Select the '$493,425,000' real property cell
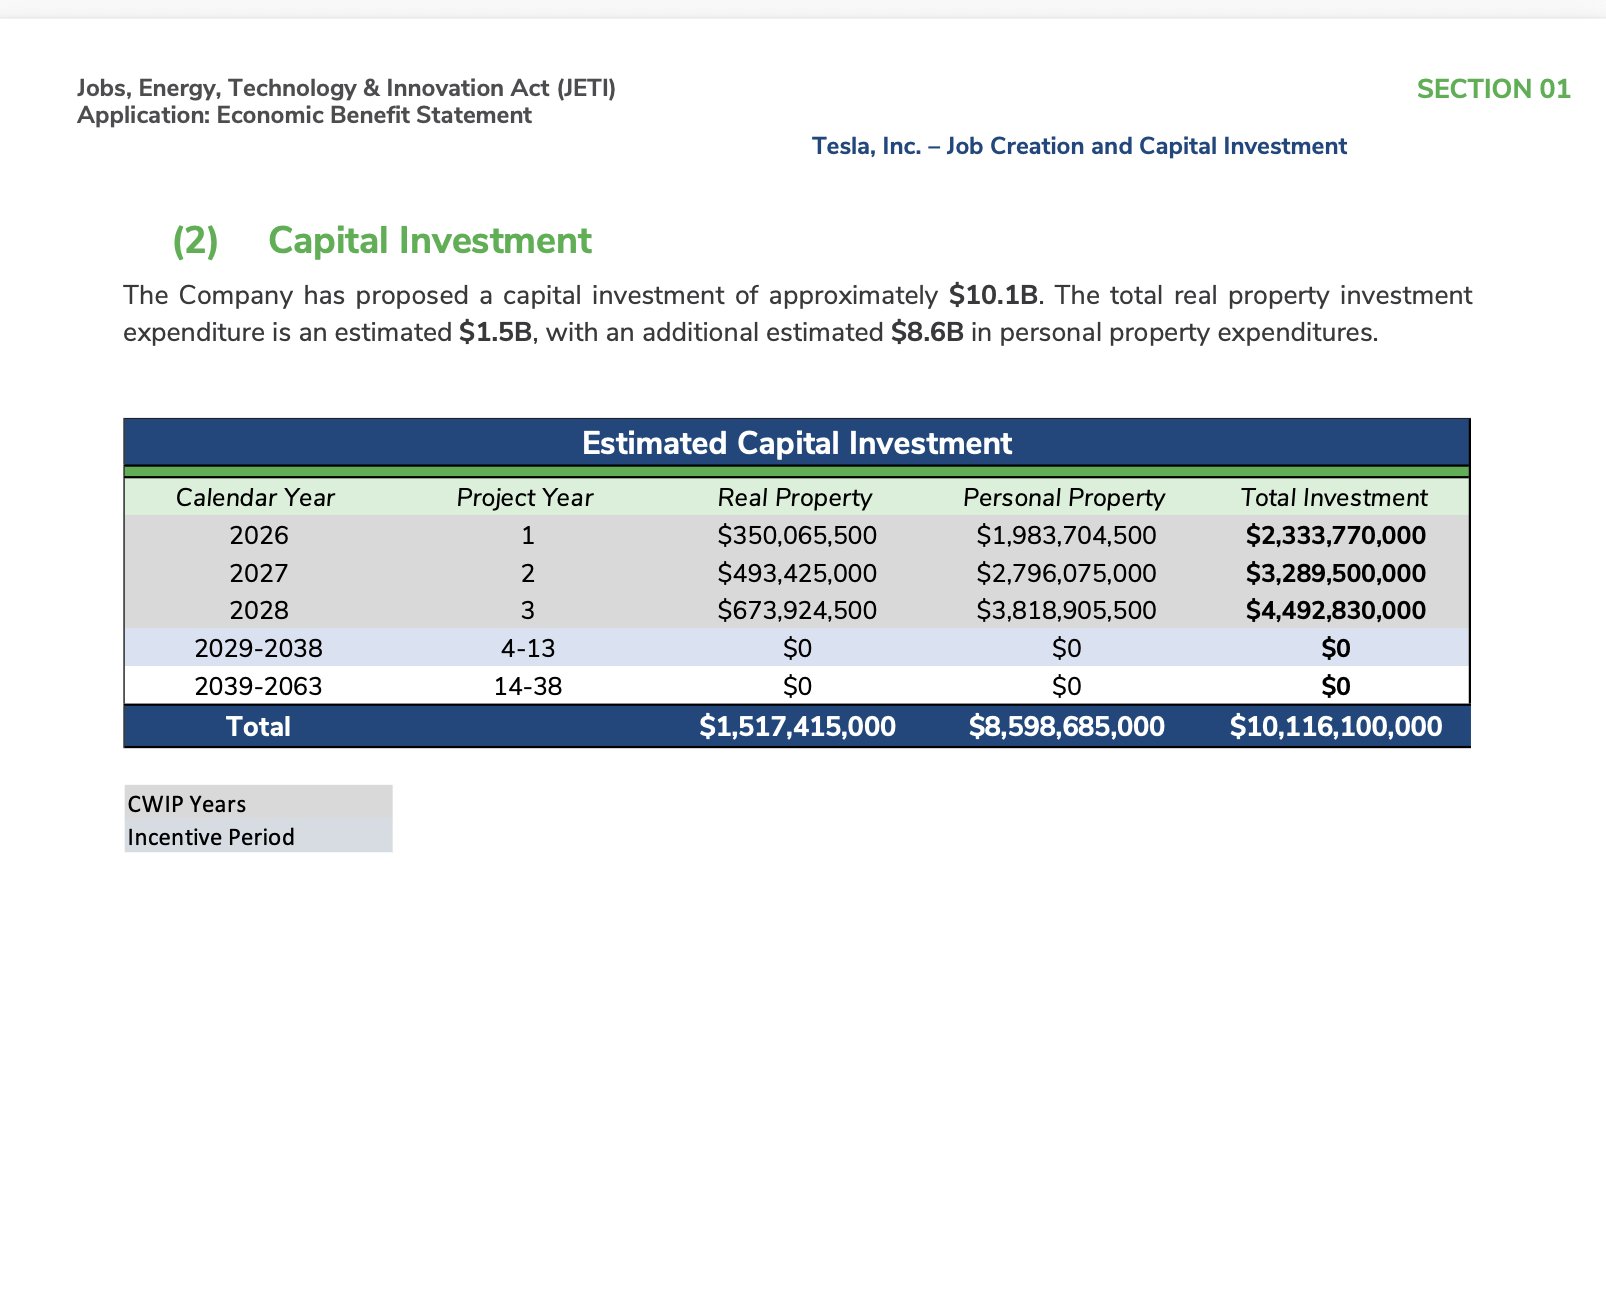The image size is (1606, 1308). 797,574
